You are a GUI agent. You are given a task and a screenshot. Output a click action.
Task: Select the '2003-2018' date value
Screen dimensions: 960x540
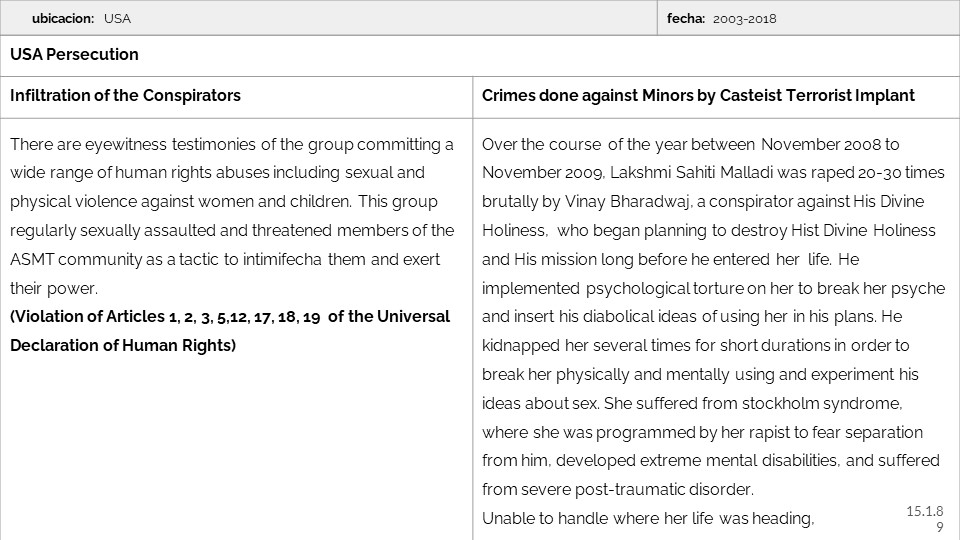point(744,18)
